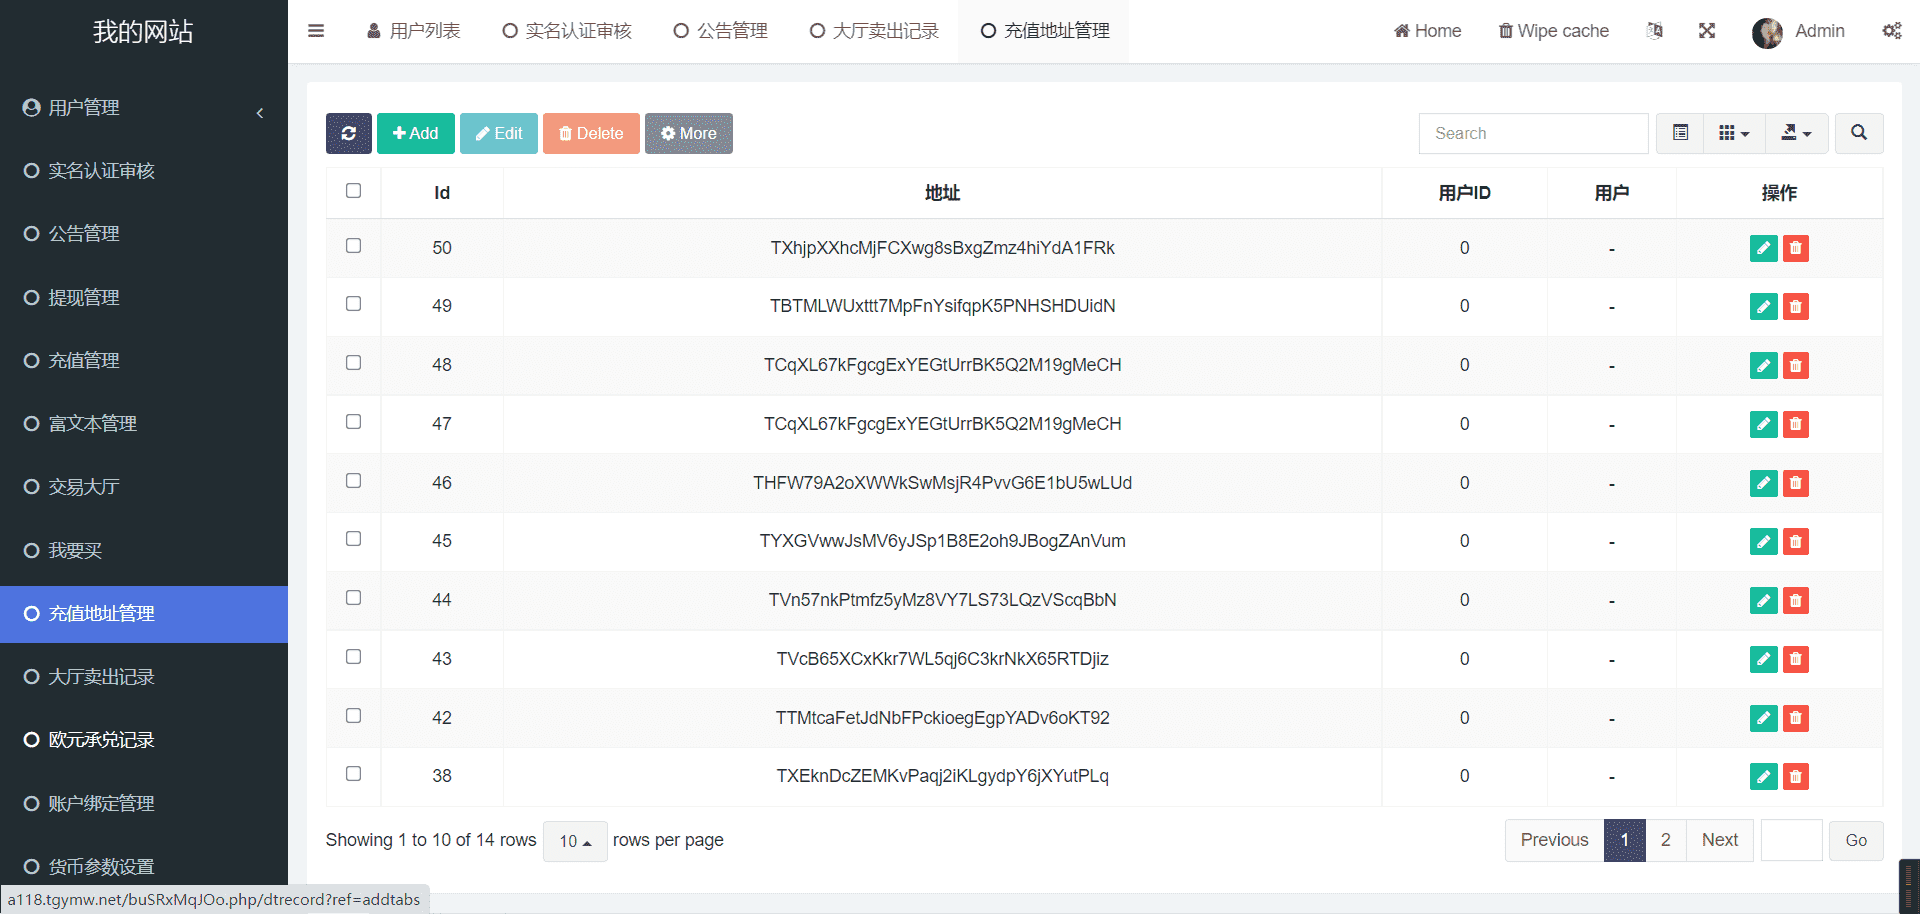Open 提现管理 in the sidebar menu
The height and width of the screenshot is (914, 1920).
(x=84, y=297)
